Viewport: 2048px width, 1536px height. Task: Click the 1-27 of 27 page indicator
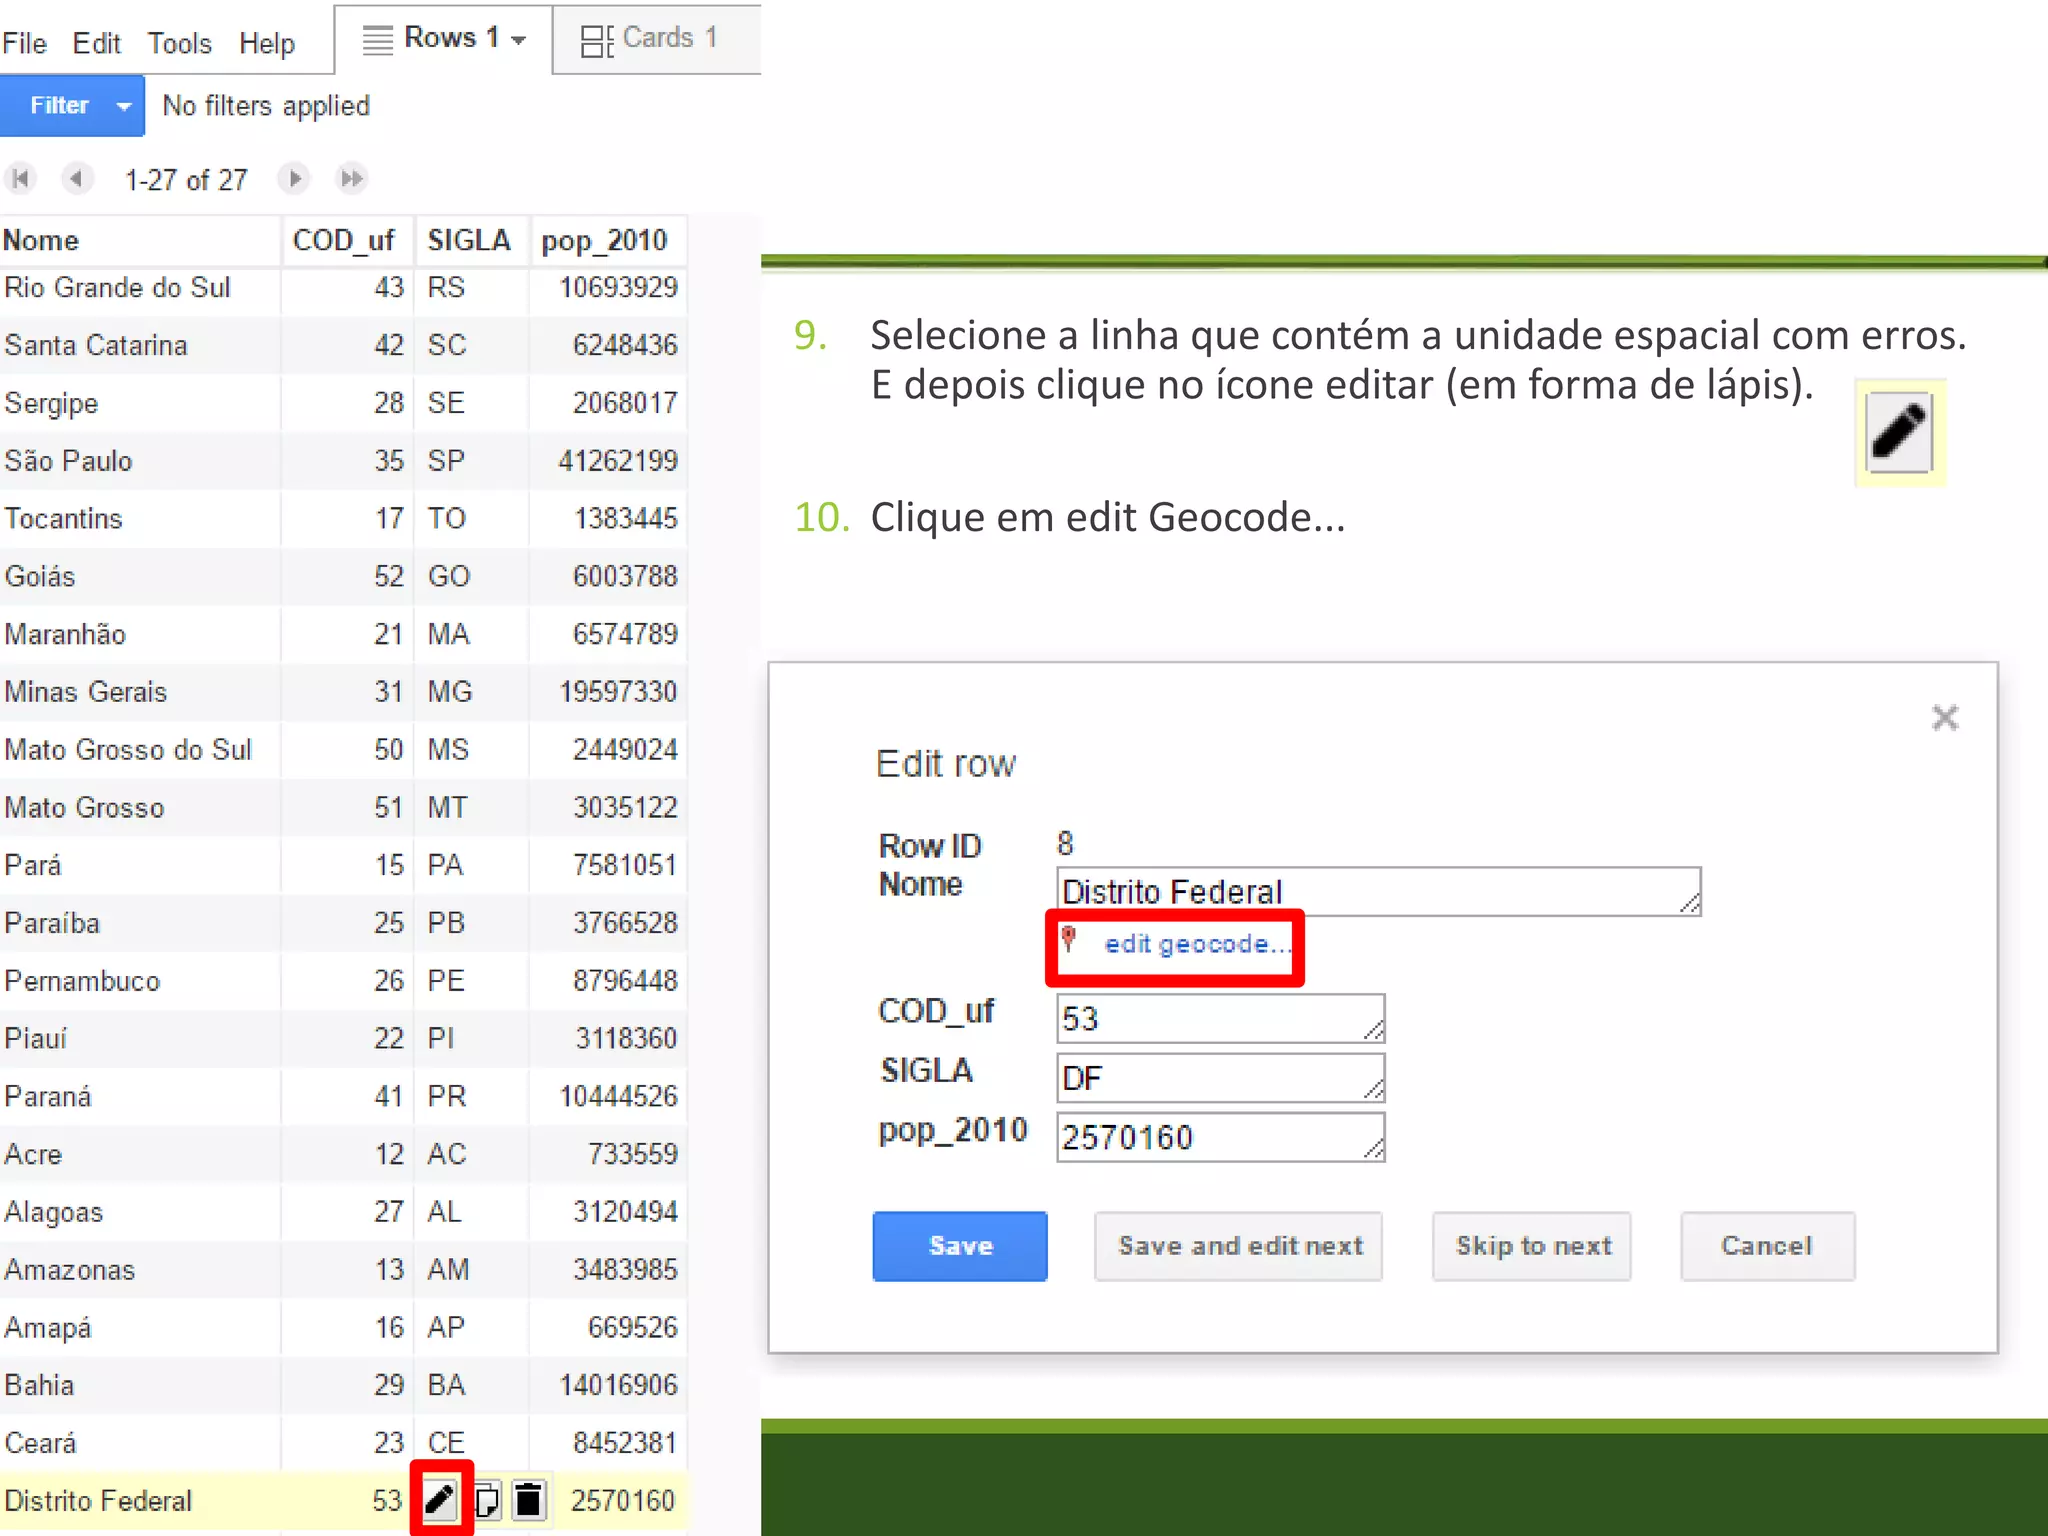pyautogui.click(x=186, y=180)
